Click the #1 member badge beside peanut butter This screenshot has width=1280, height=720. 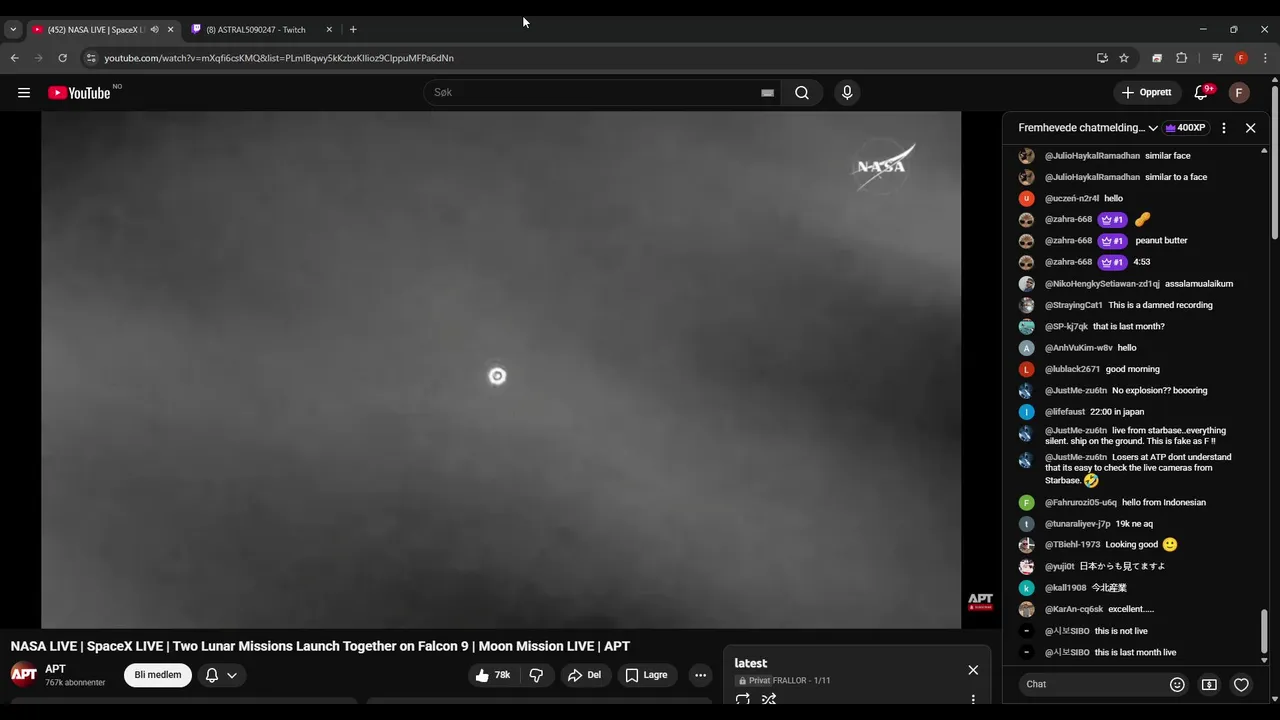point(1112,241)
